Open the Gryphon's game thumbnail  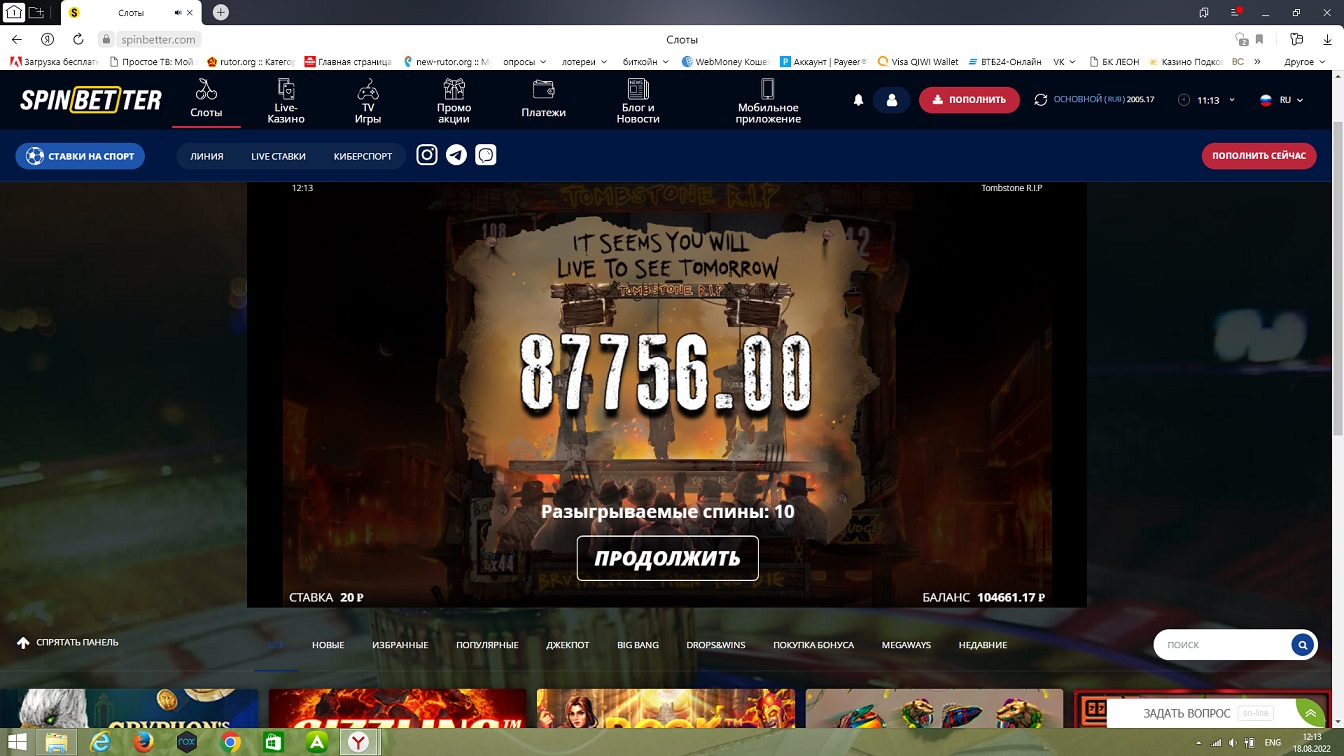tap(129, 708)
